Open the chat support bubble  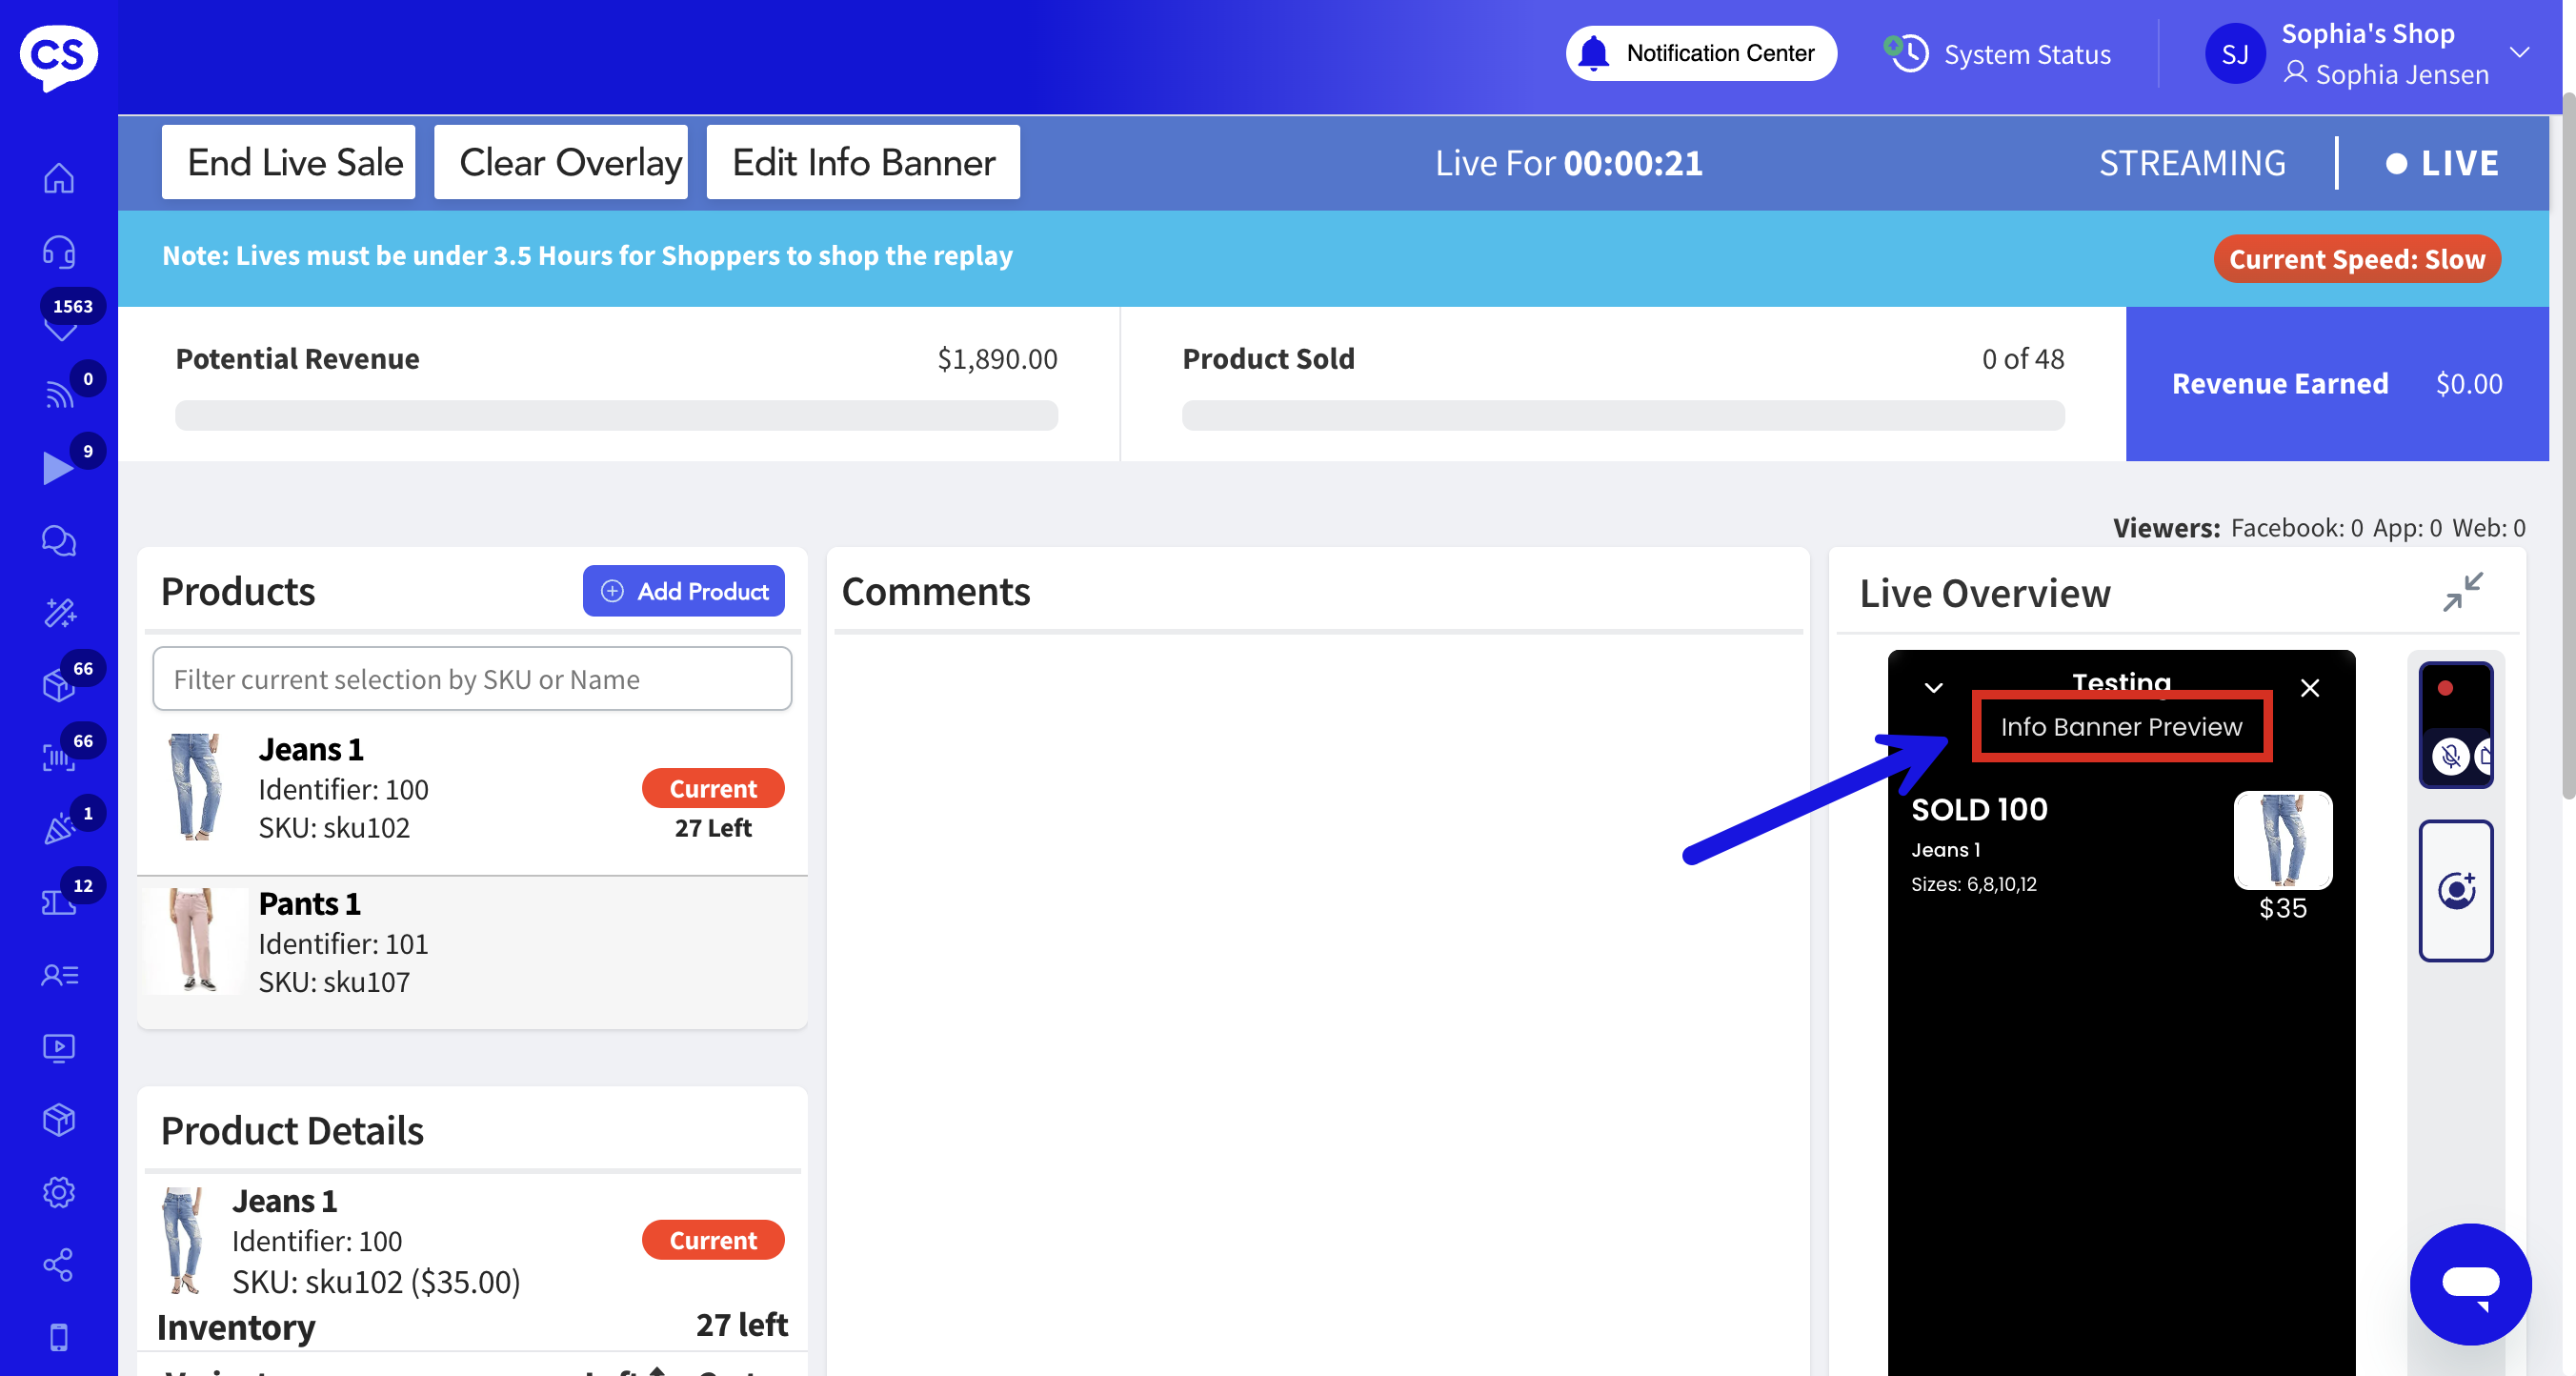tap(2470, 1284)
